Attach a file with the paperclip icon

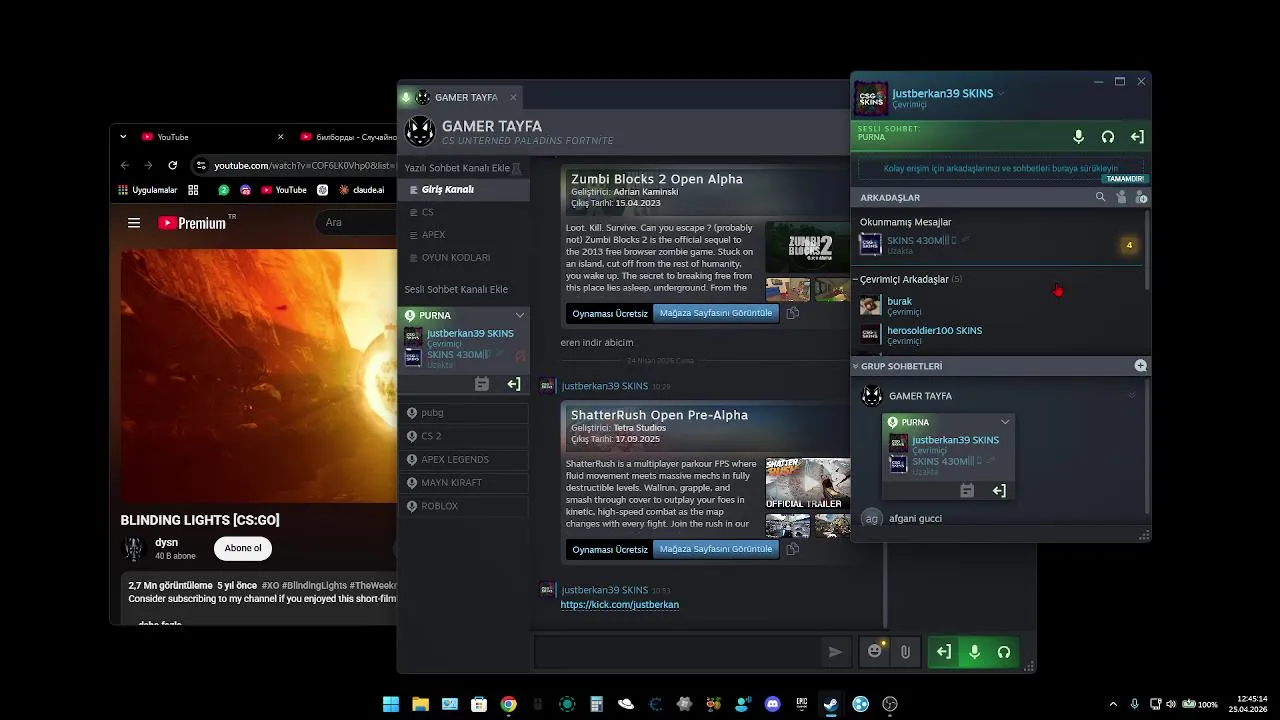pos(905,652)
